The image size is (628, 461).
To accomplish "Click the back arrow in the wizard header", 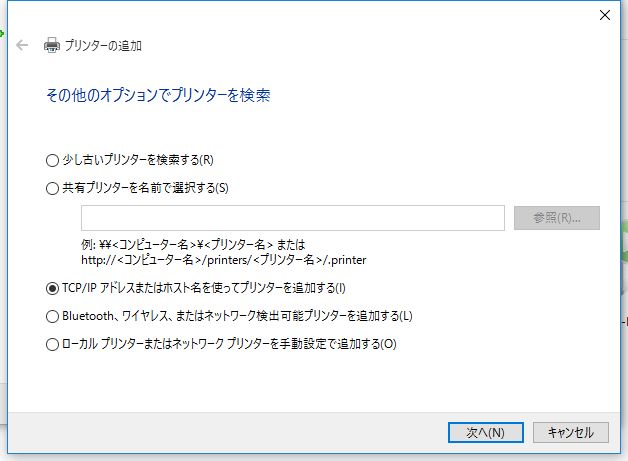I will (22, 45).
